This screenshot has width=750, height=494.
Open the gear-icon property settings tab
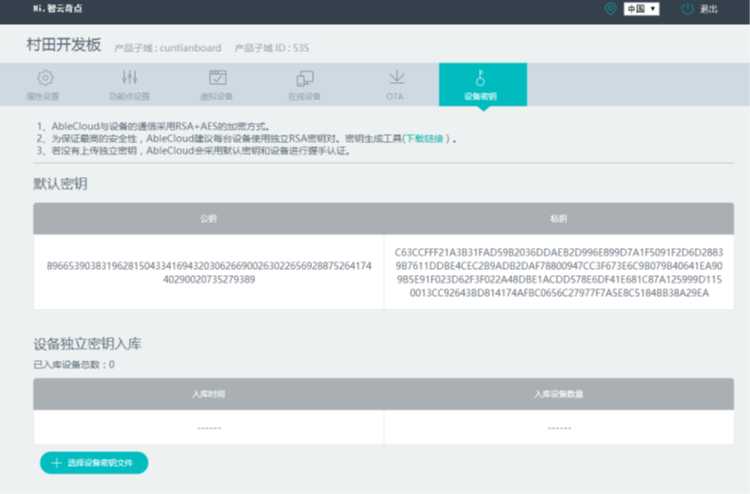click(x=44, y=85)
